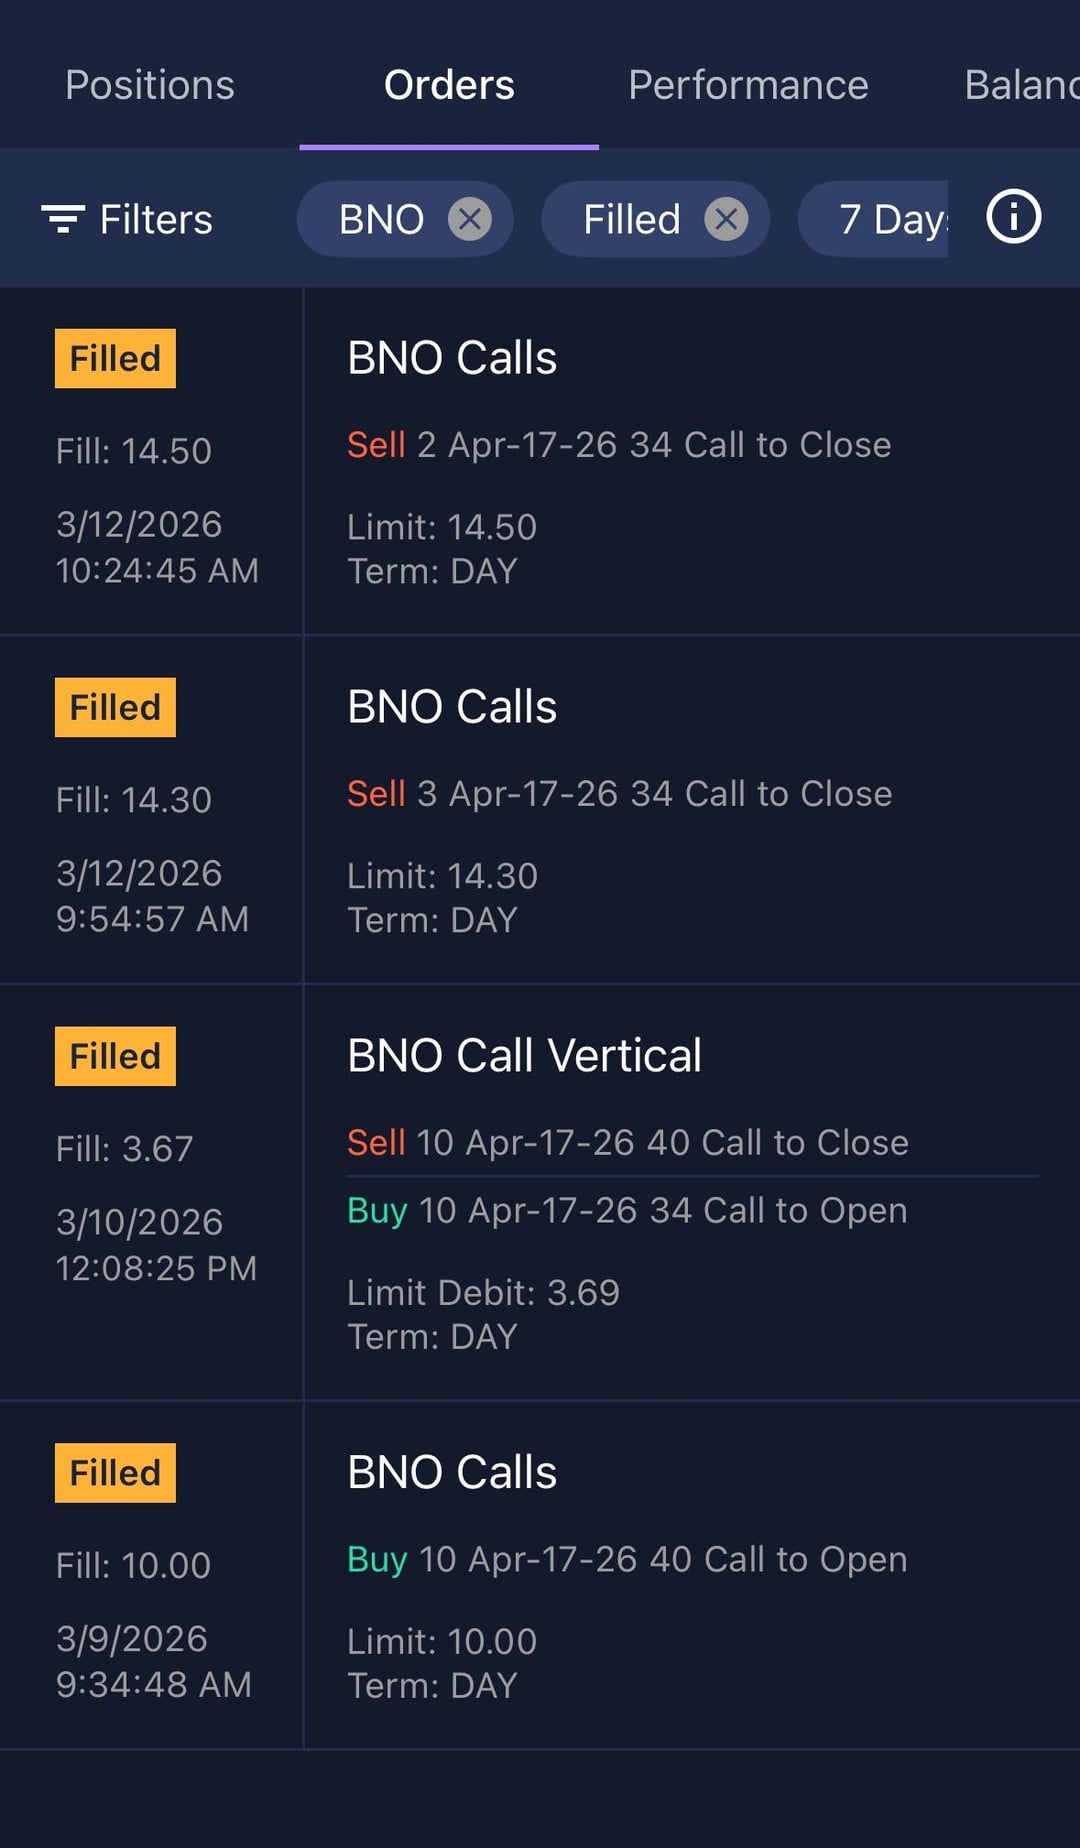The height and width of the screenshot is (1848, 1080).
Task: Tap Filled badge on 10.00 fill order
Action: (115, 1473)
